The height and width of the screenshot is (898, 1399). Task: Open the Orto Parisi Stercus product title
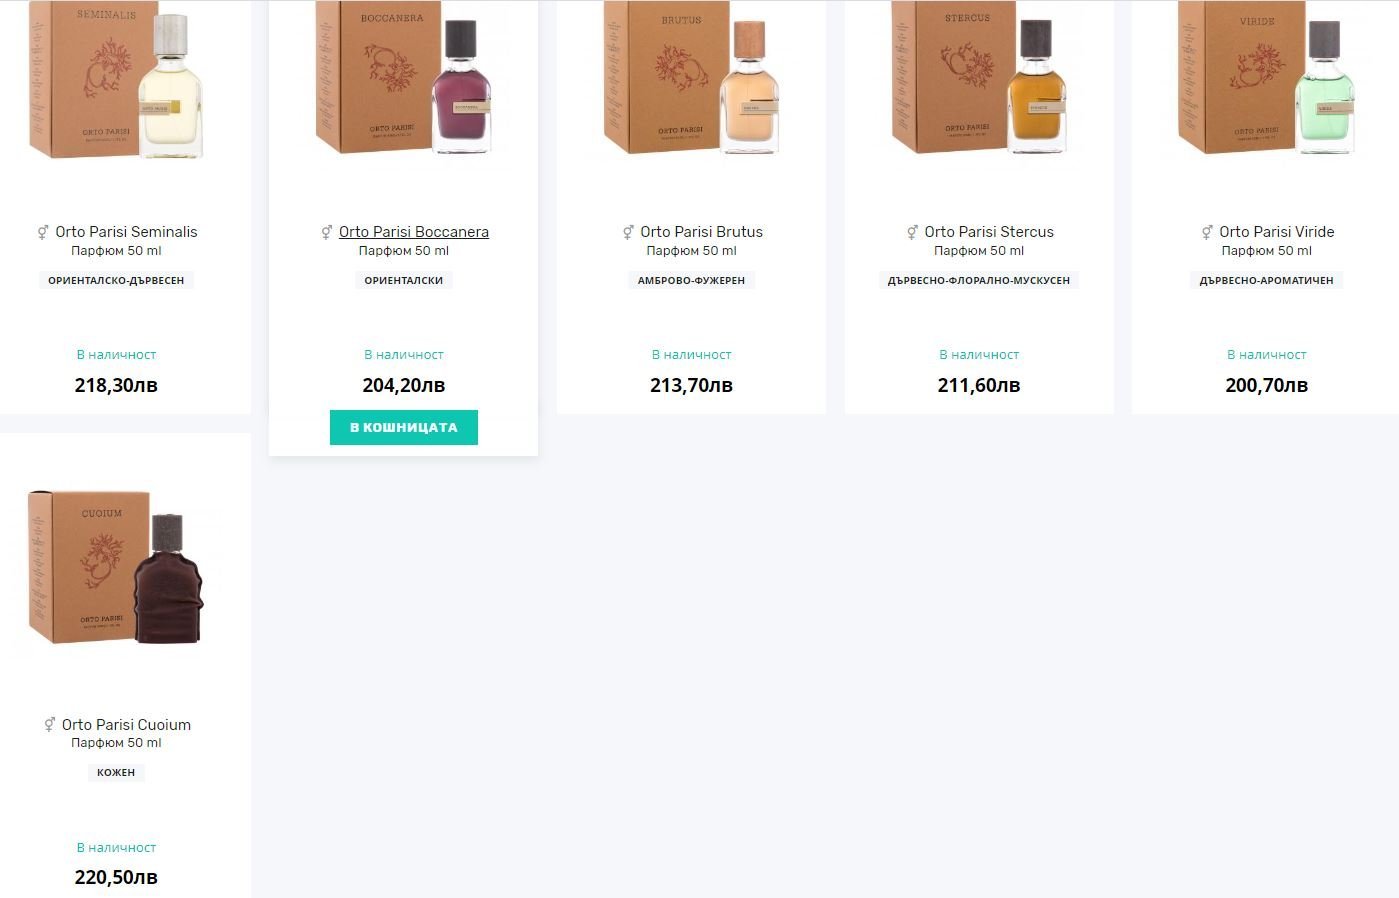pyautogui.click(x=989, y=232)
